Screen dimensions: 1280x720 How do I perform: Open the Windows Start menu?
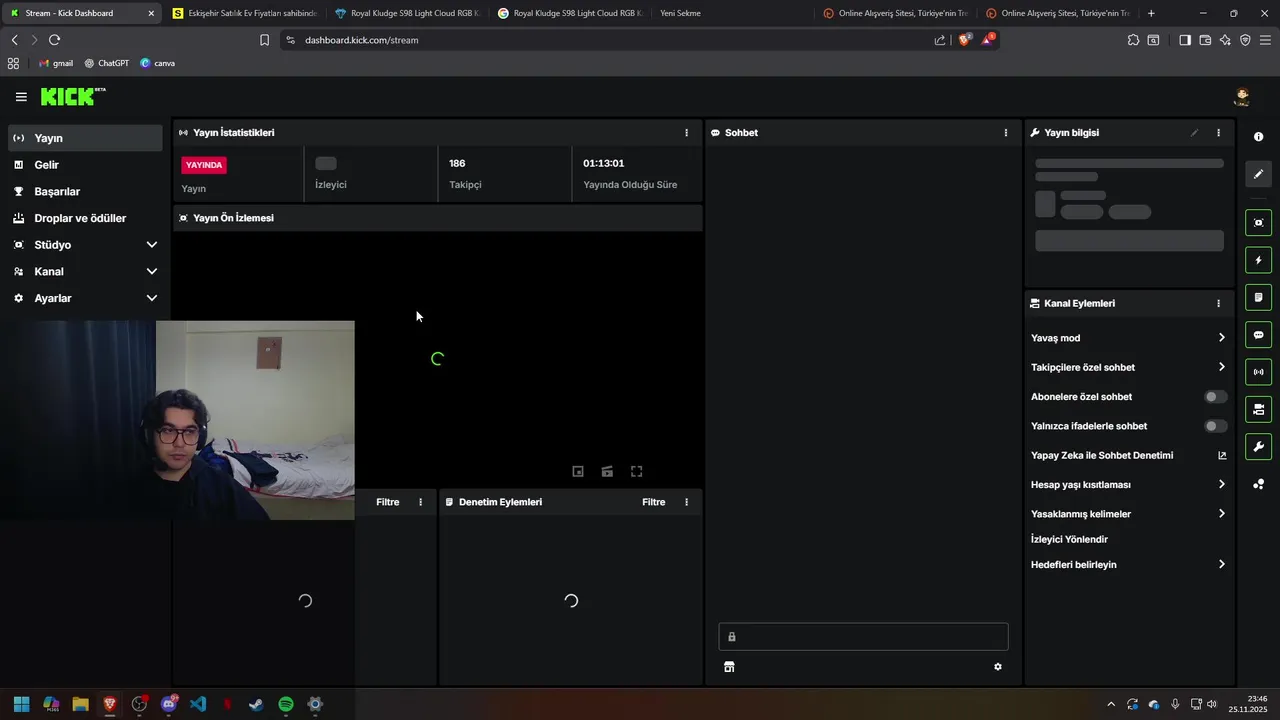[x=21, y=704]
